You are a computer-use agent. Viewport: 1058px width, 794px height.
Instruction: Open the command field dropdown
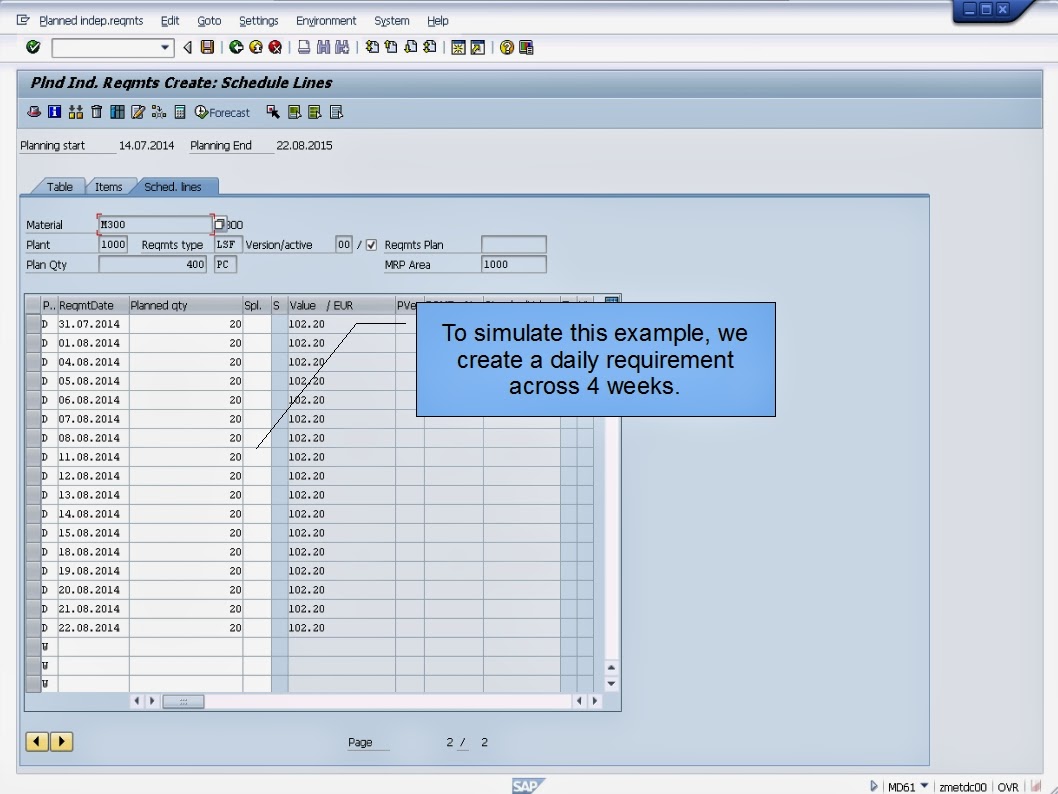(x=164, y=47)
